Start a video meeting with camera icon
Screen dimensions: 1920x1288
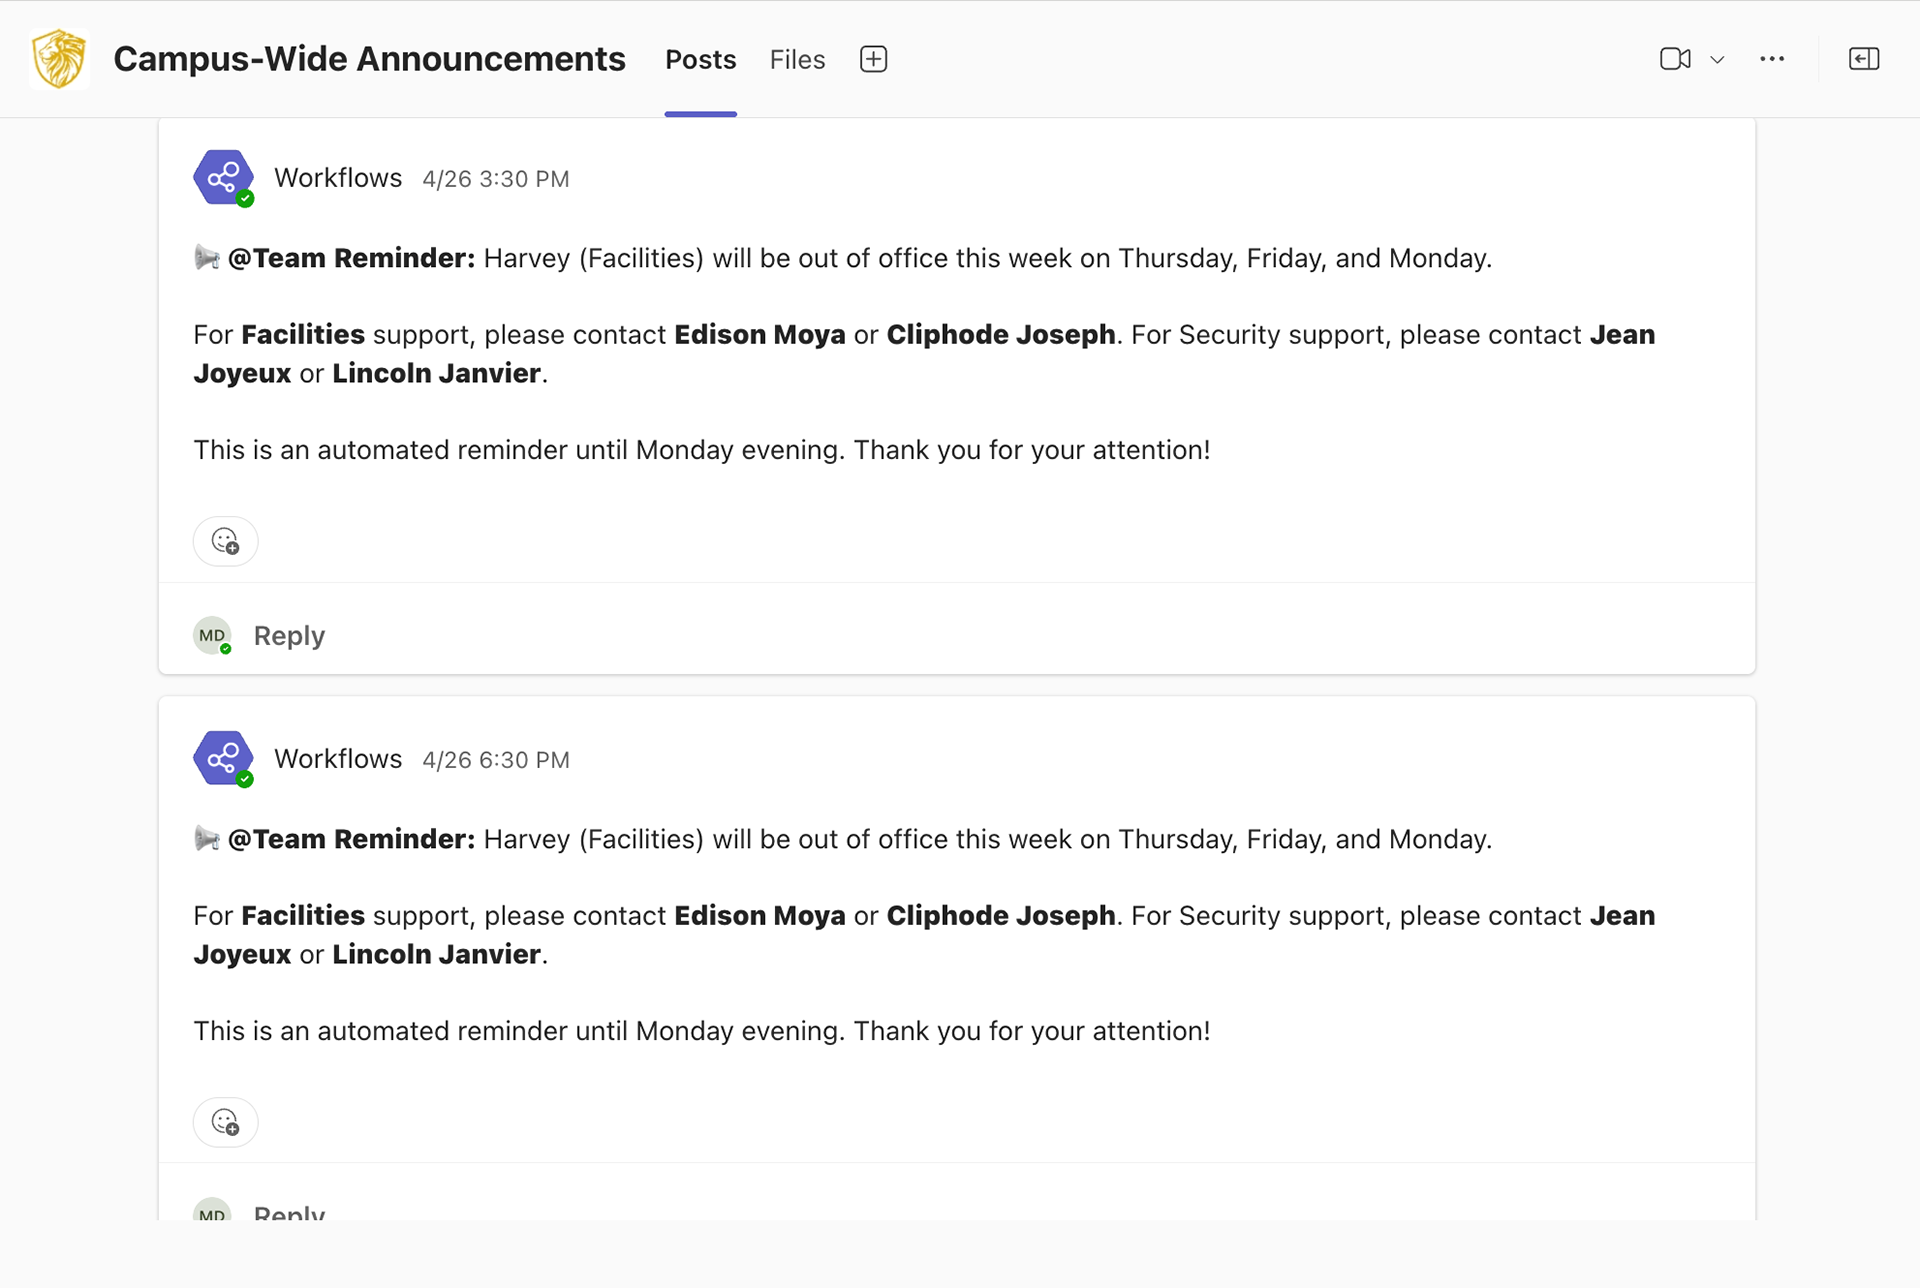(x=1675, y=59)
